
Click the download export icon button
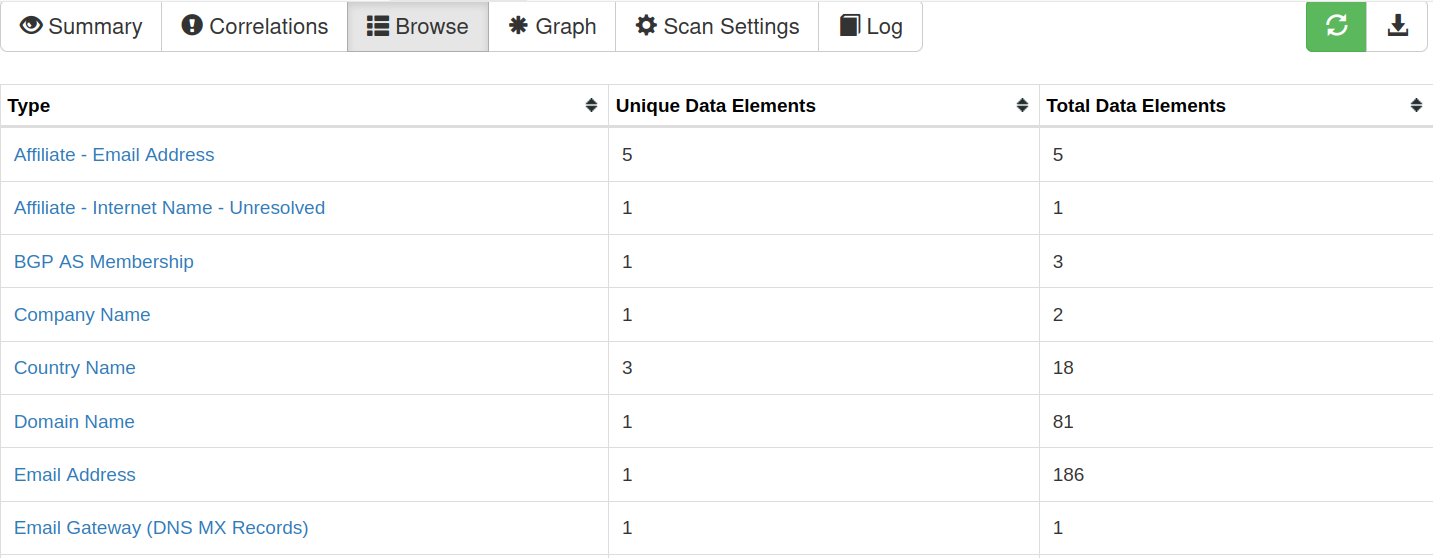1397,26
